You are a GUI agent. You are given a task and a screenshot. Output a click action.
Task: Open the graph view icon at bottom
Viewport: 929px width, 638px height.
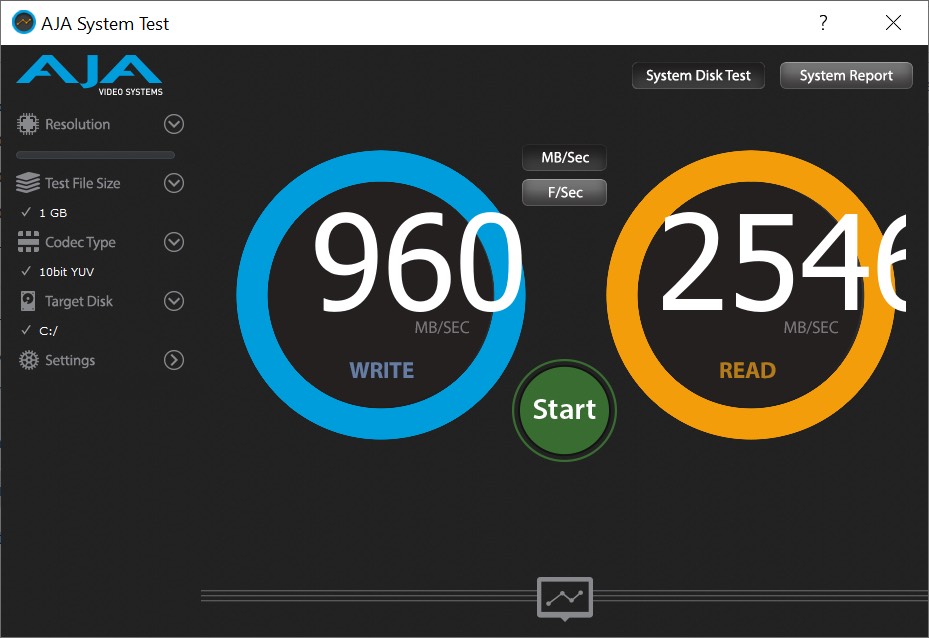pyautogui.click(x=565, y=598)
